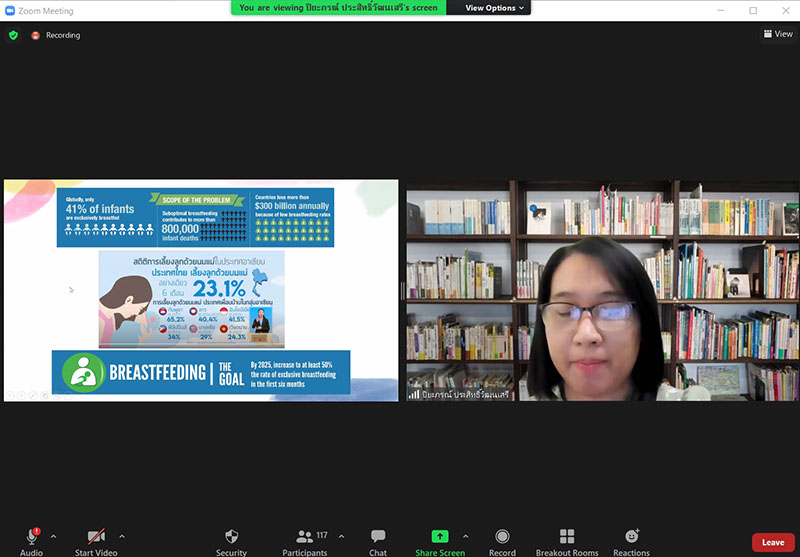Open the Reactions emoji menu
The height and width of the screenshot is (557, 800).
(x=631, y=538)
